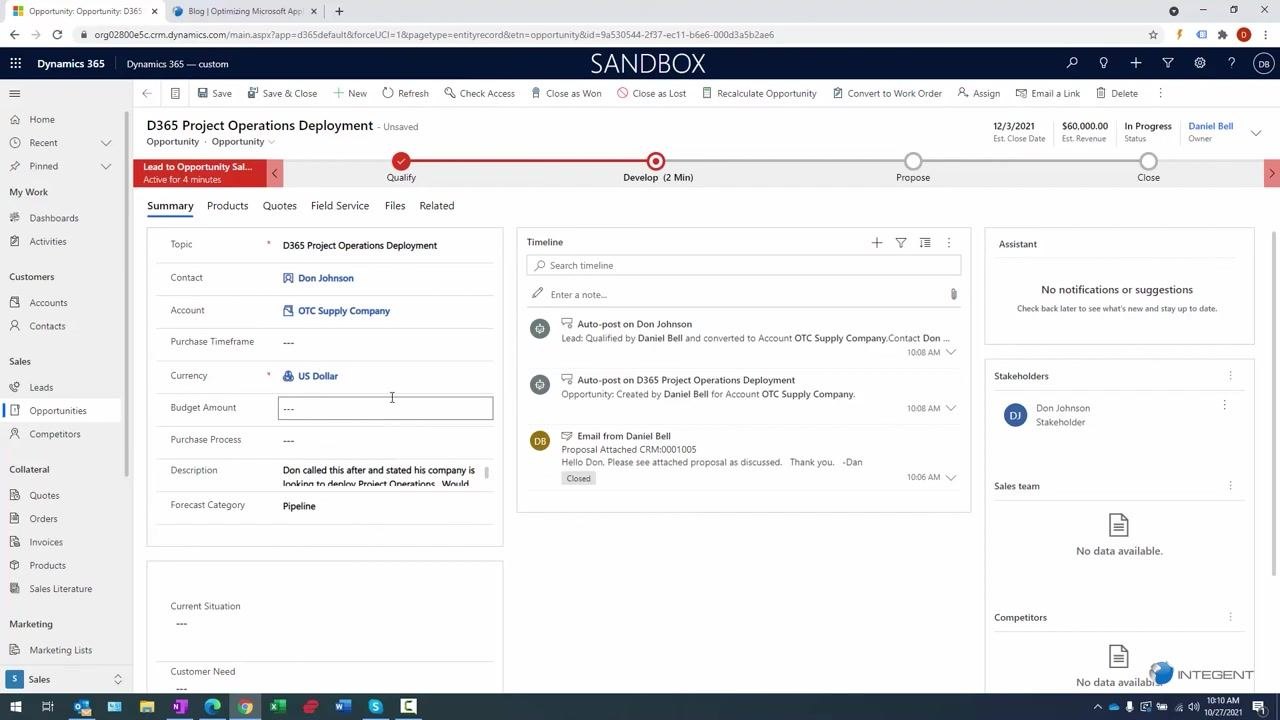Click the Budget Amount input field
Image resolution: width=1280 pixels, height=720 pixels.
tap(385, 408)
